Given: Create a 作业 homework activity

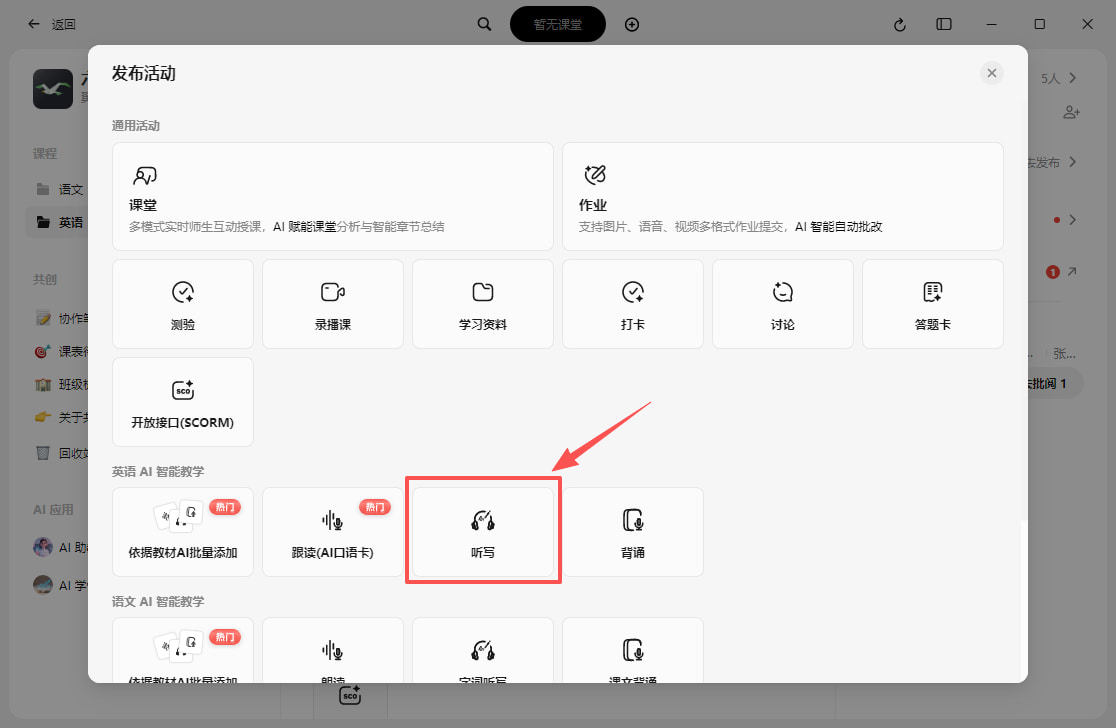Looking at the screenshot, I should pyautogui.click(x=783, y=196).
